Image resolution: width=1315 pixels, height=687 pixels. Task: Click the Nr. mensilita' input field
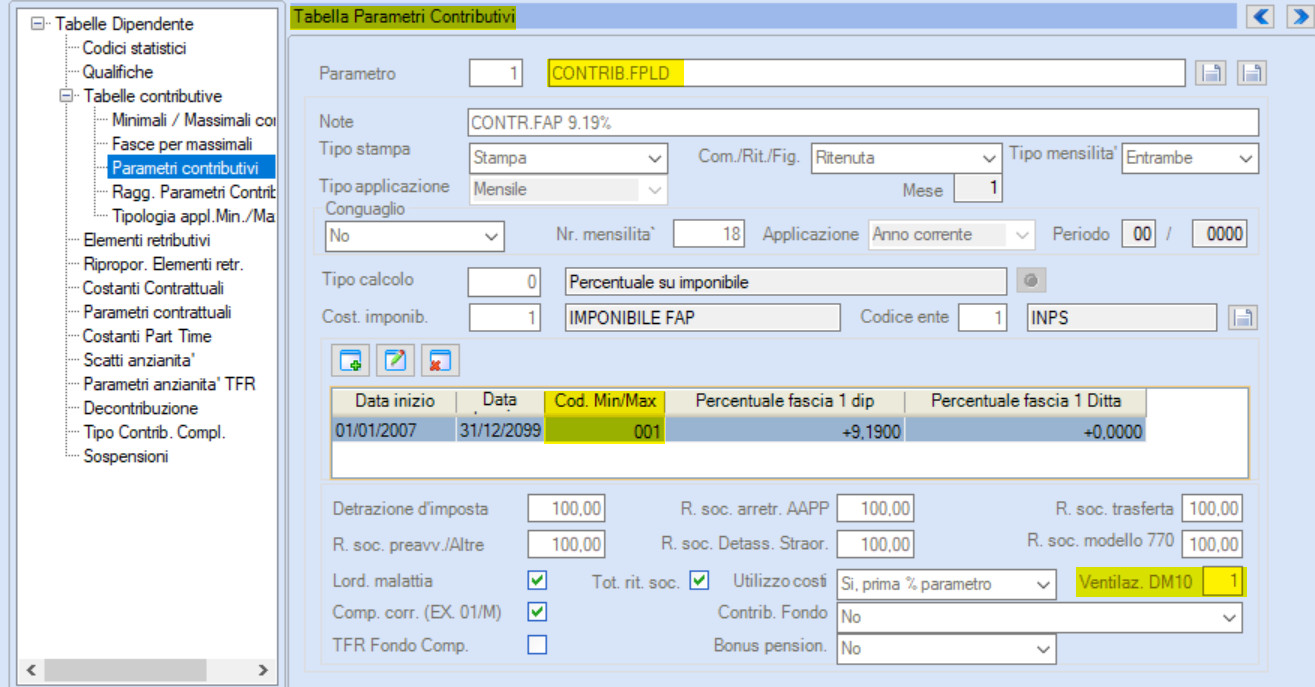(x=710, y=234)
